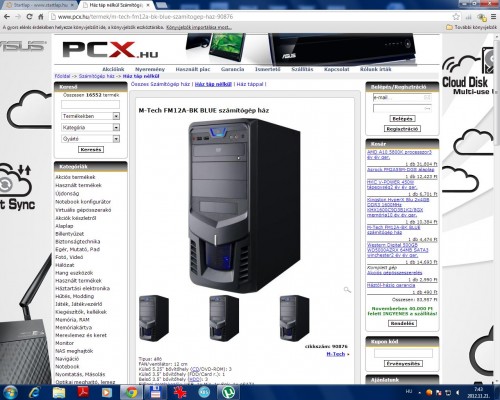Open the Használt piac menu item
This screenshot has height=400, width=500.
pyautogui.click(x=193, y=69)
